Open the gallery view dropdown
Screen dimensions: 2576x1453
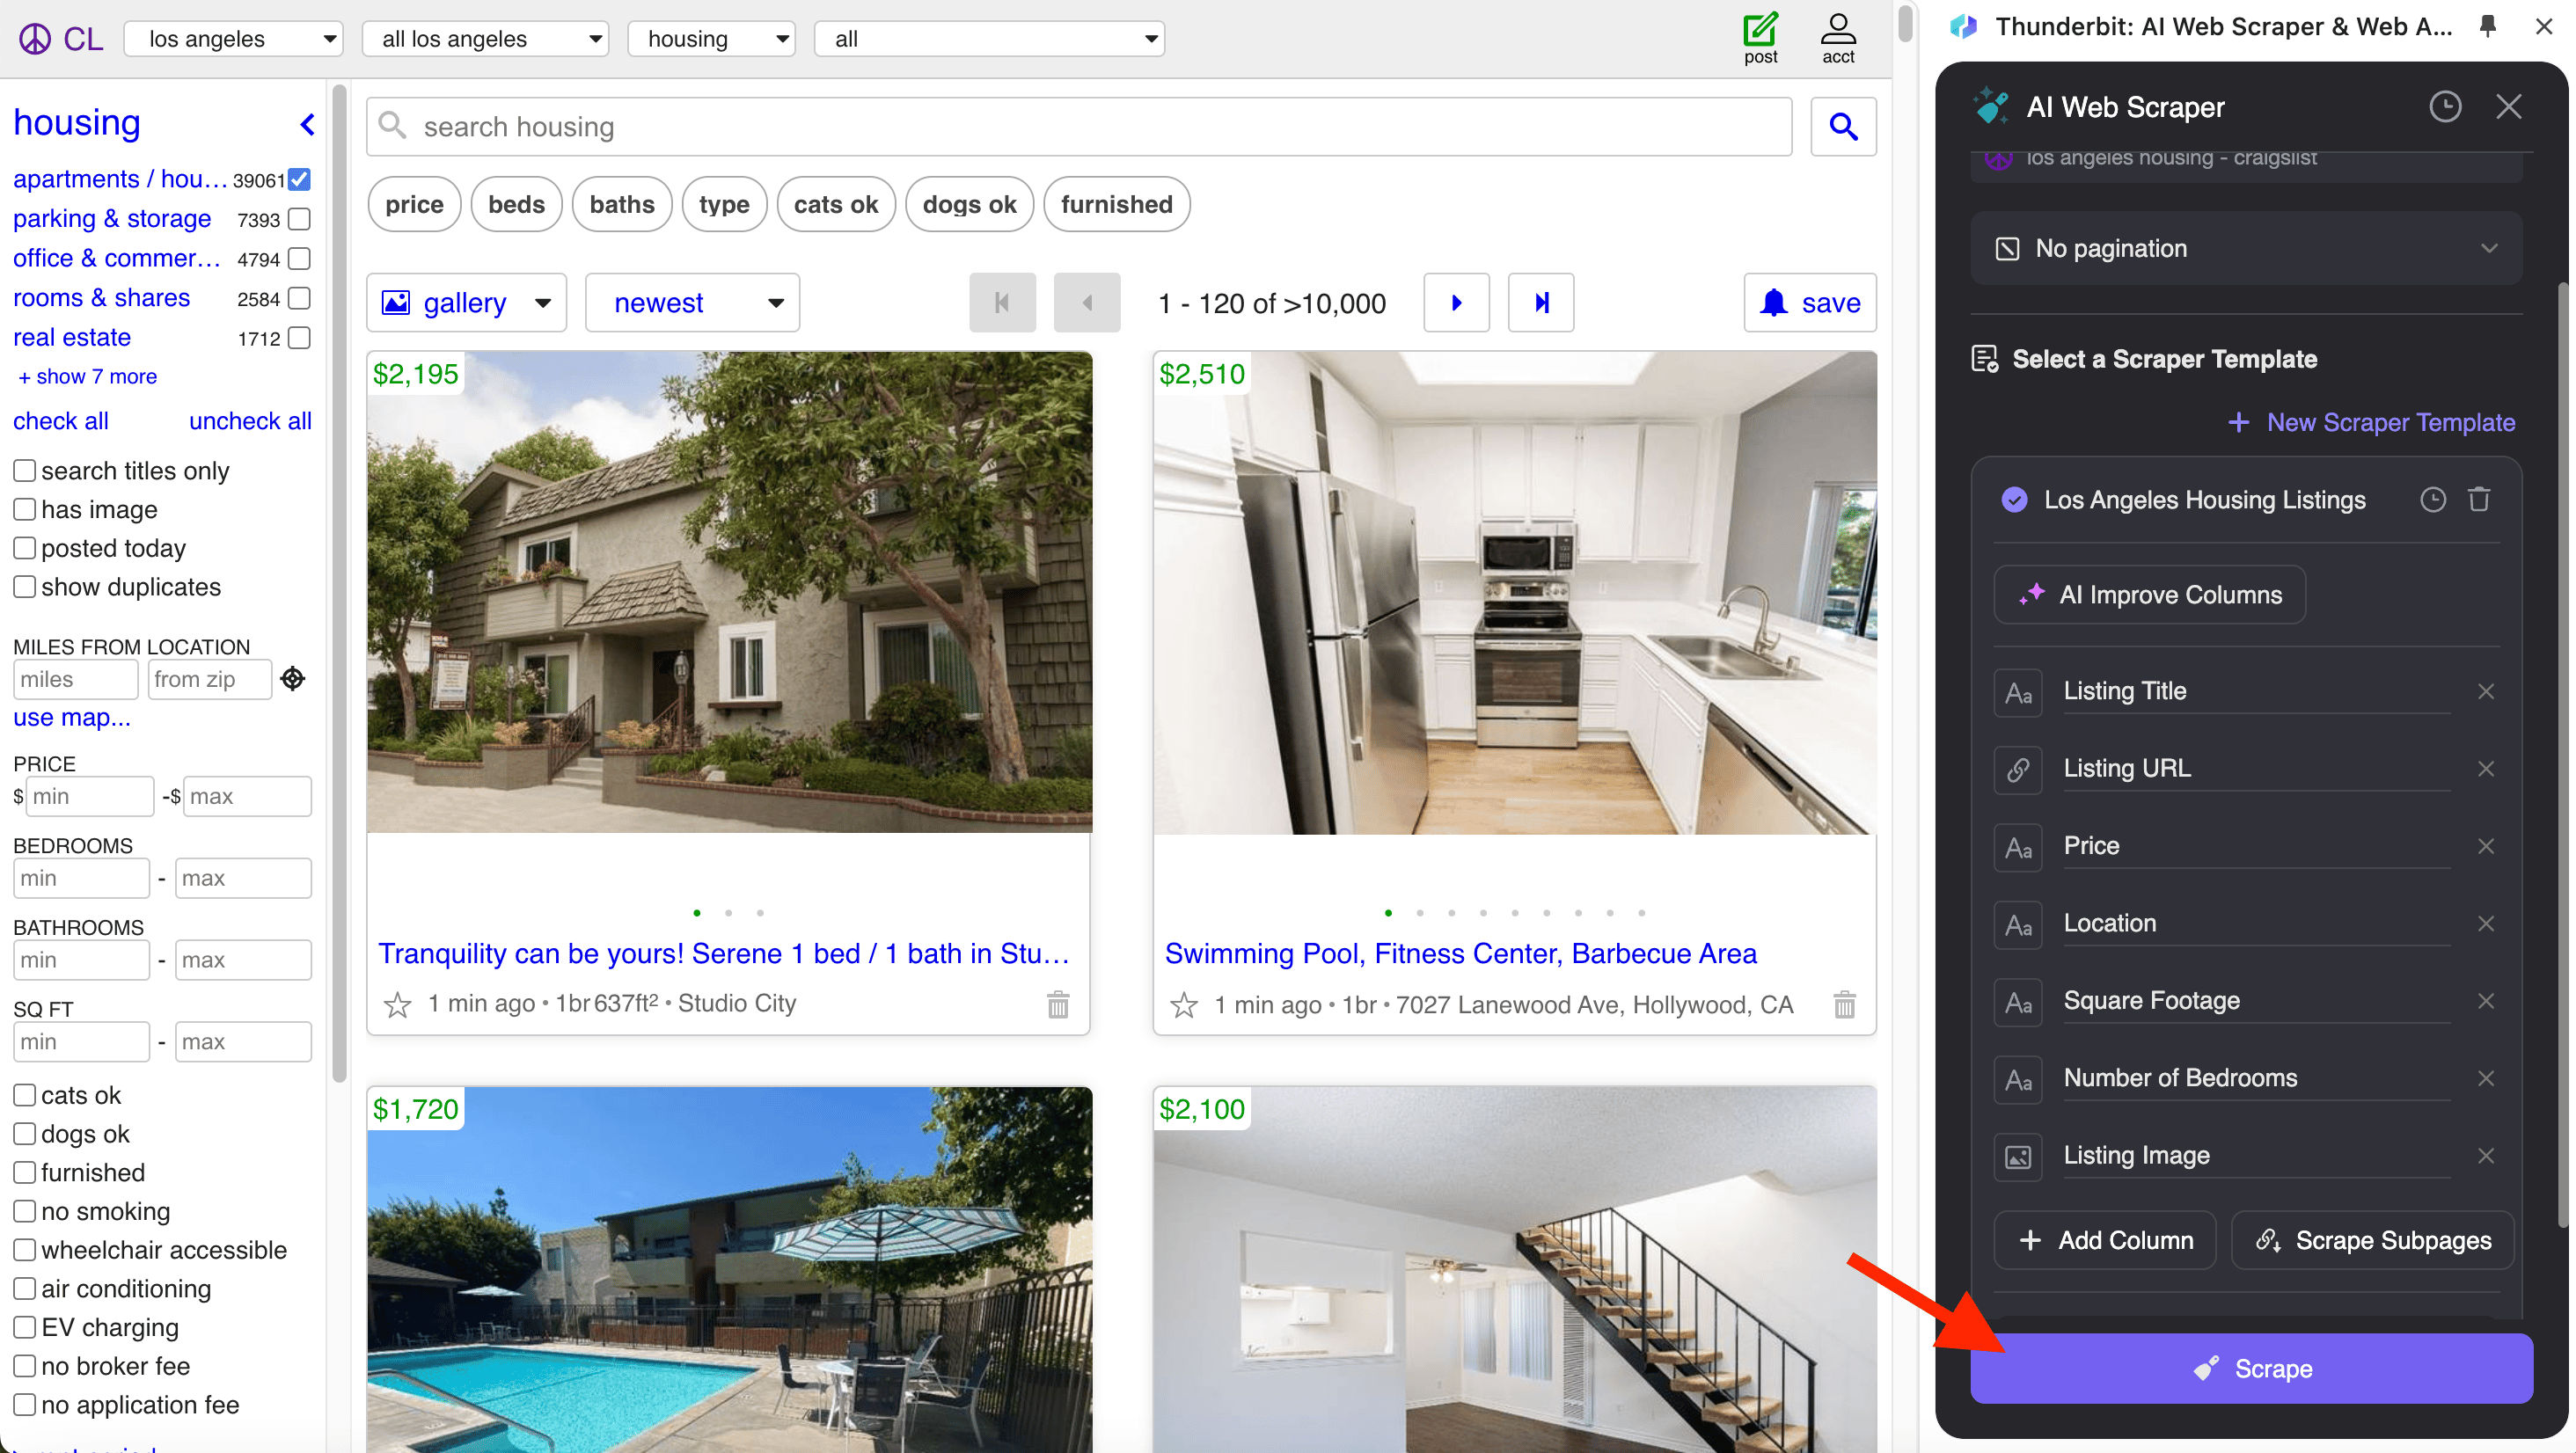(x=466, y=303)
